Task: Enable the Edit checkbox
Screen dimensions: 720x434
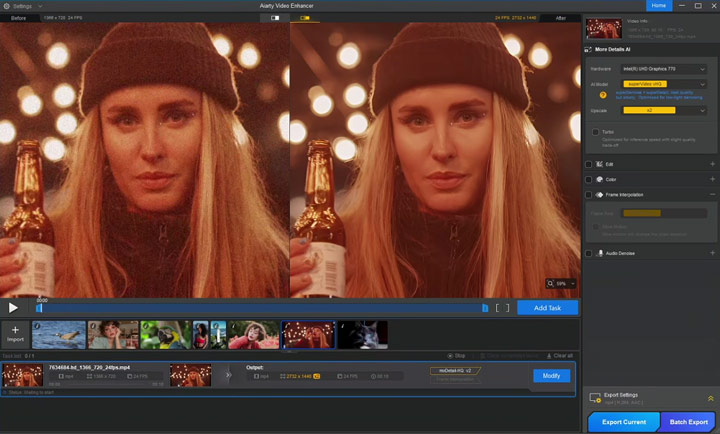Action: point(589,164)
